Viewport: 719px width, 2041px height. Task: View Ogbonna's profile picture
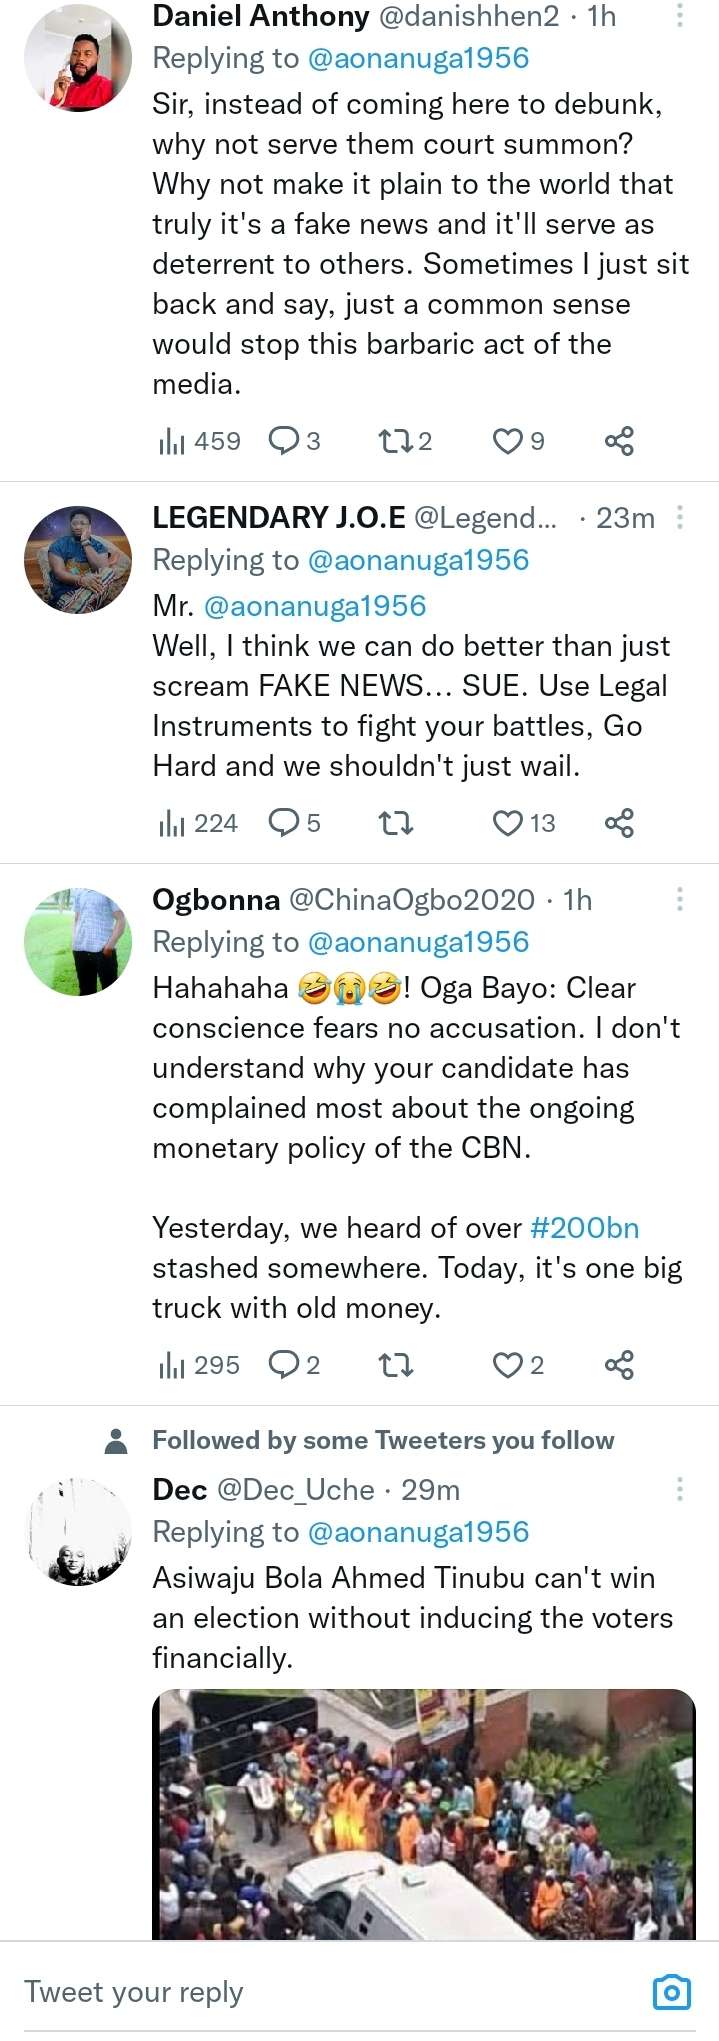point(78,941)
